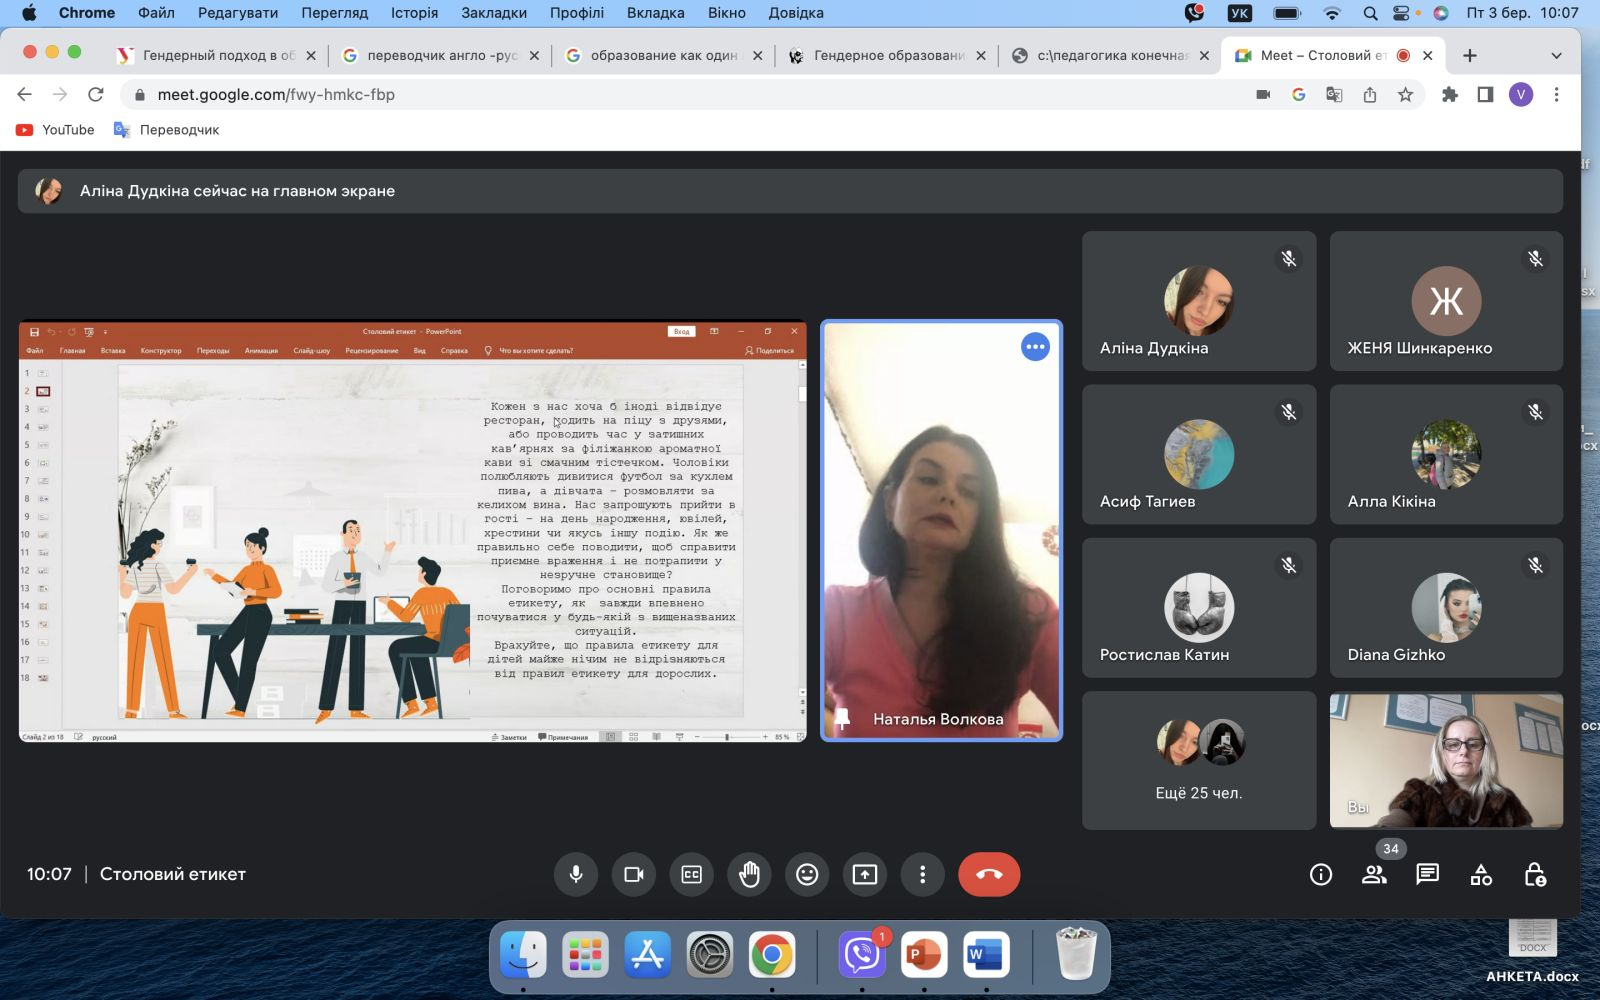Select Аліна Дудкіна participant tile
This screenshot has width=1600, height=1000.
[1199, 301]
